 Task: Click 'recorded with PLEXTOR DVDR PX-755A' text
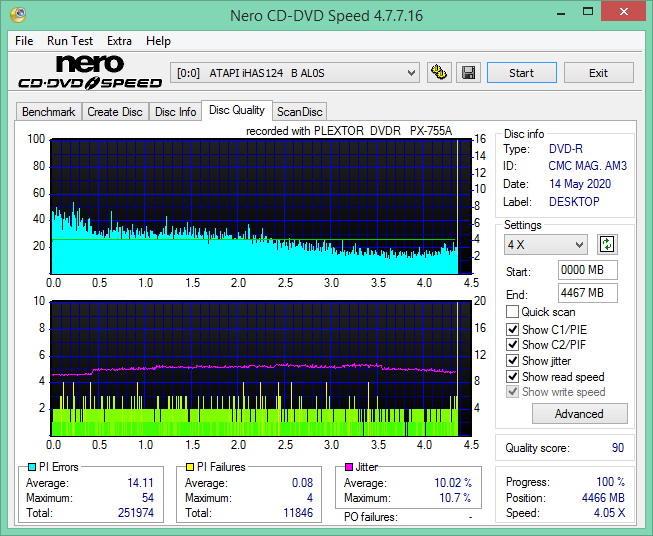coord(349,131)
